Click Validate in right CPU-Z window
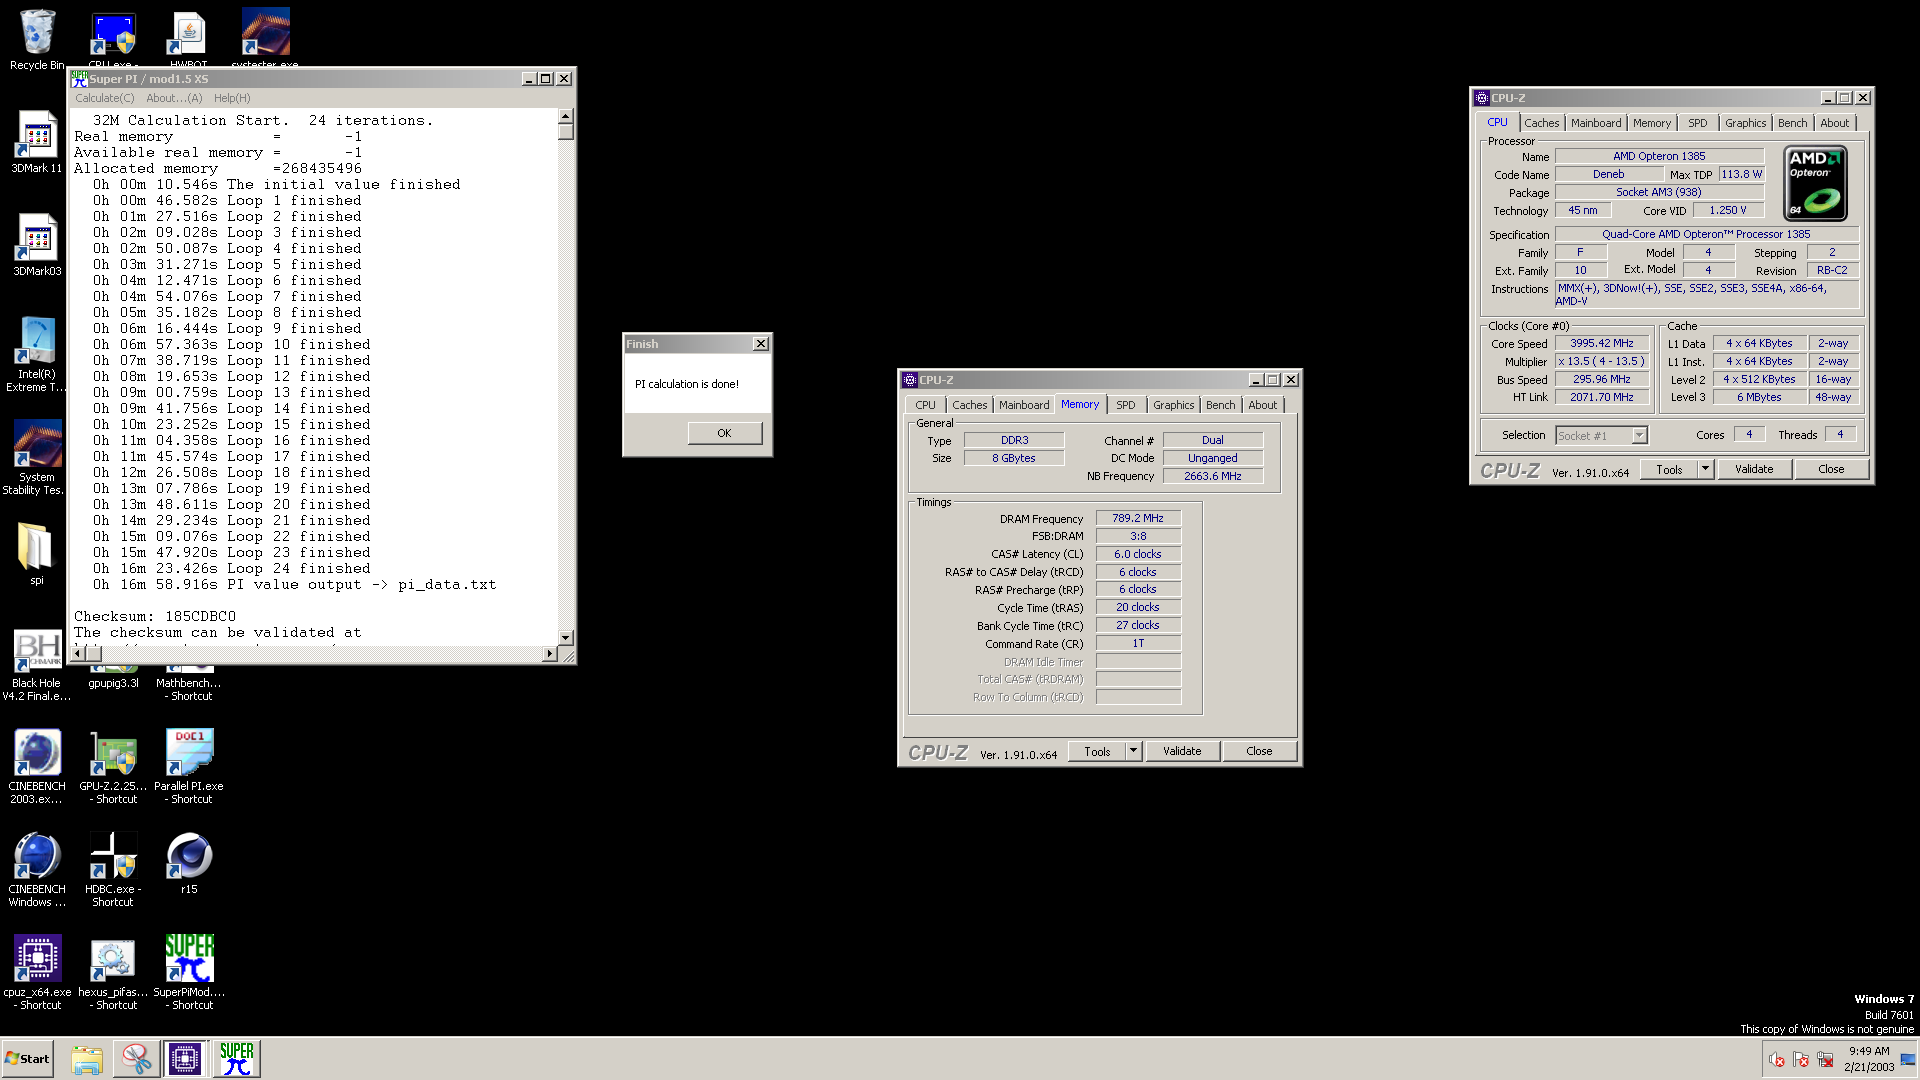 coord(1754,470)
